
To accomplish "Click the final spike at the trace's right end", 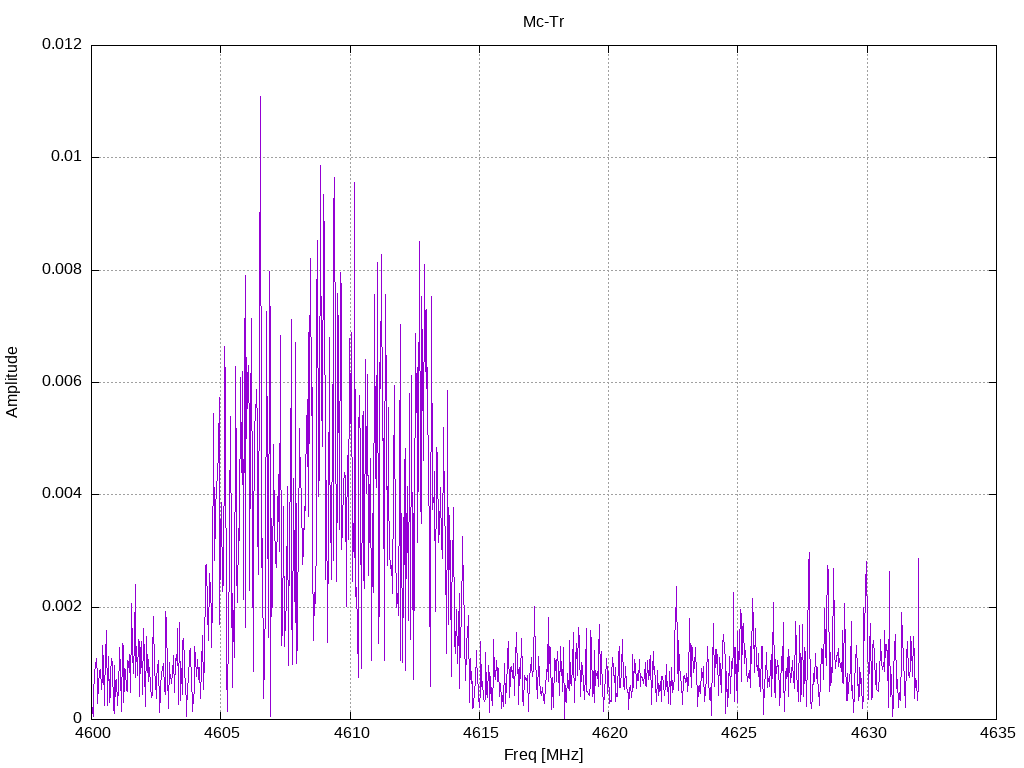I will [918, 560].
